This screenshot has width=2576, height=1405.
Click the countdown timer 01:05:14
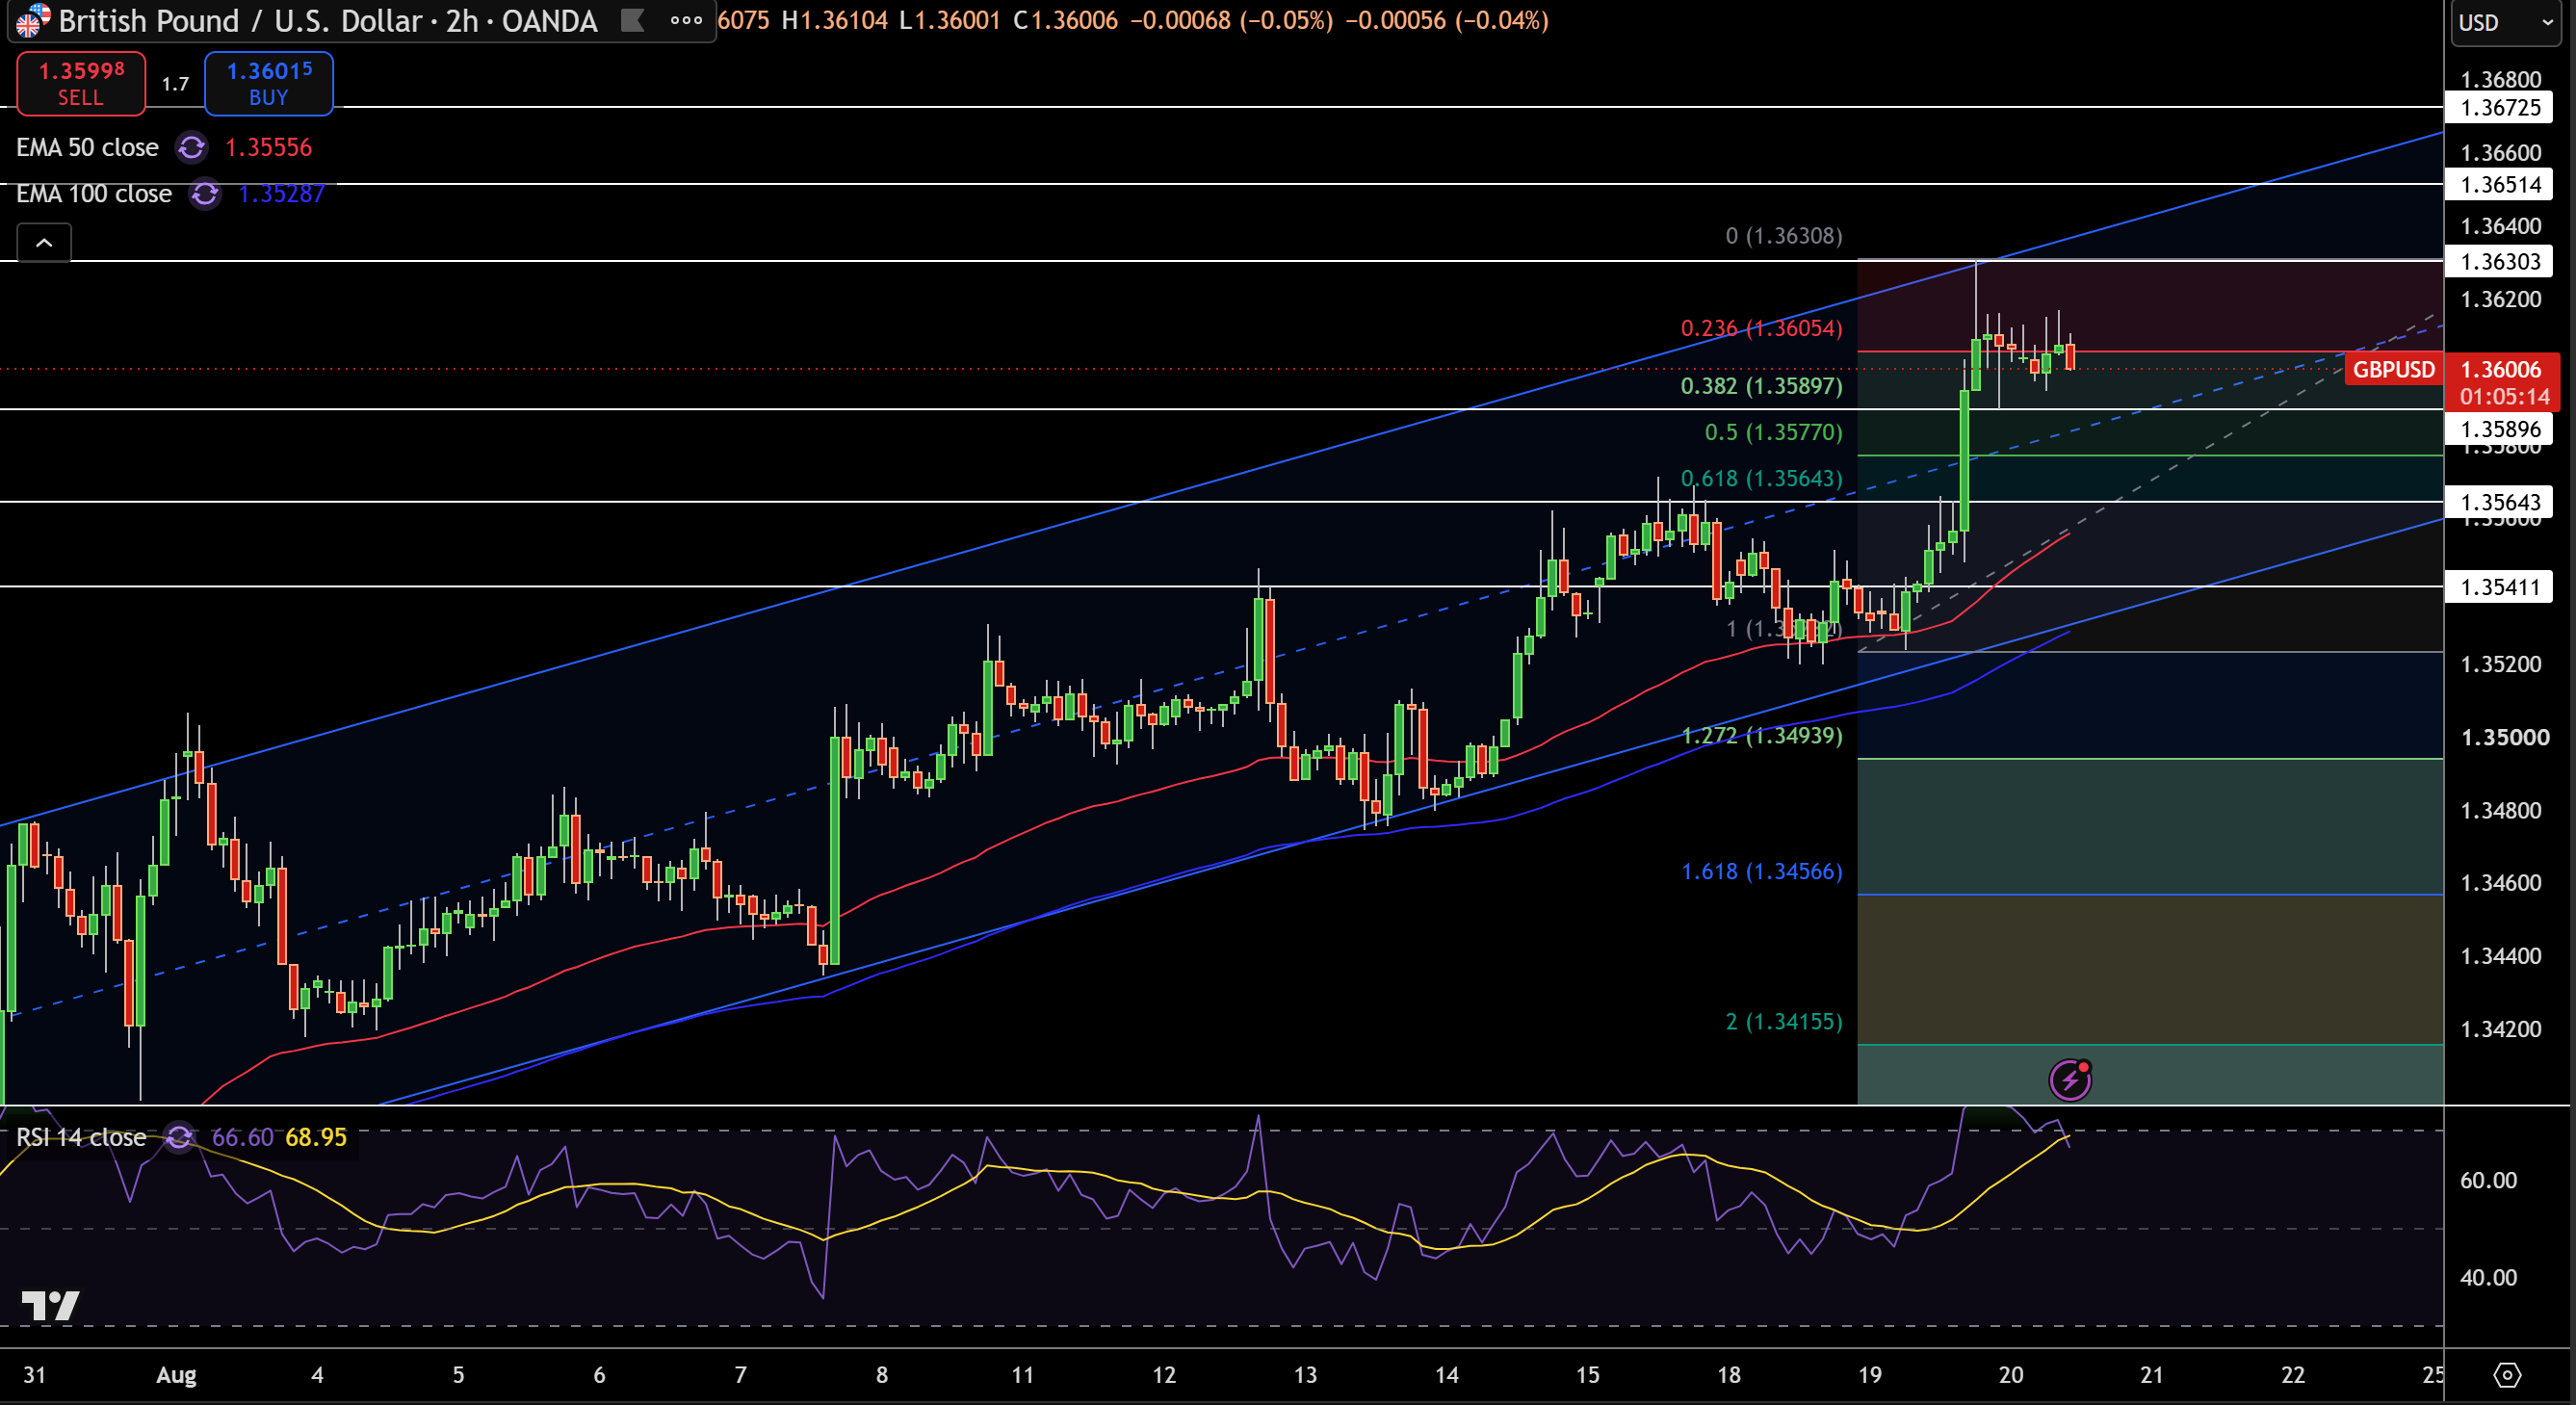tap(2504, 397)
